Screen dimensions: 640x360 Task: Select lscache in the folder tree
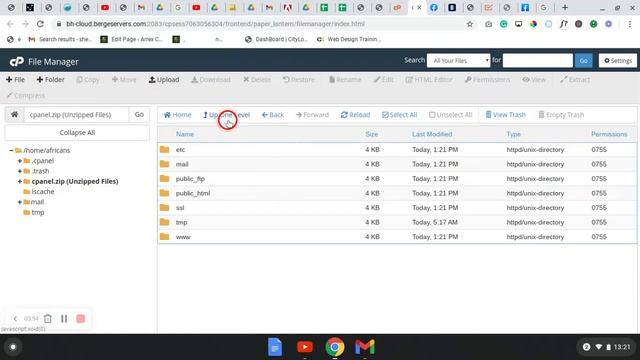(x=42, y=191)
